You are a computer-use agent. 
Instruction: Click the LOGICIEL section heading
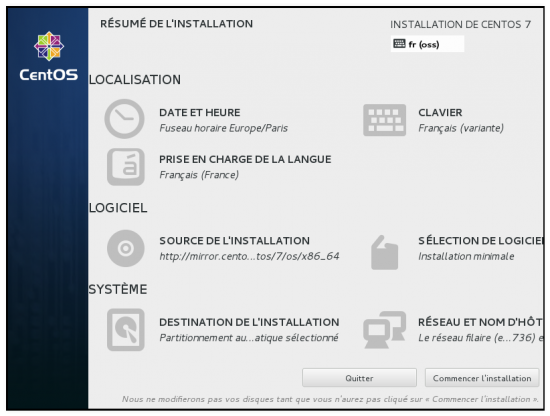pos(118,208)
